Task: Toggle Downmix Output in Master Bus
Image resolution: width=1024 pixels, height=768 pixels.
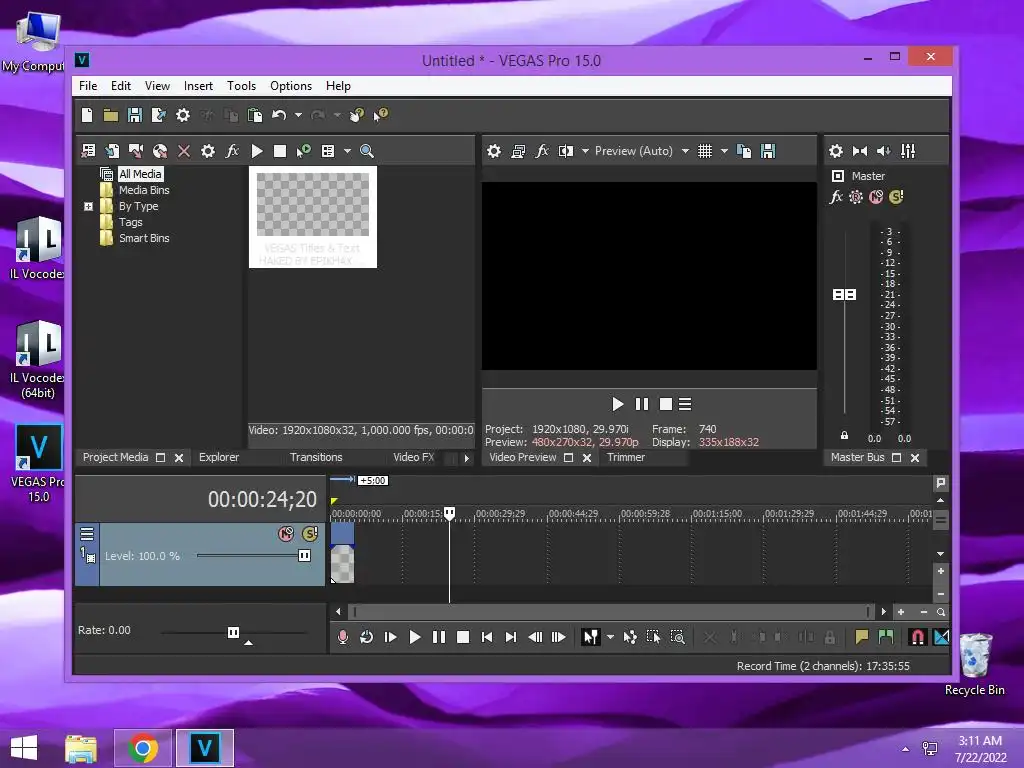Action: tap(859, 152)
